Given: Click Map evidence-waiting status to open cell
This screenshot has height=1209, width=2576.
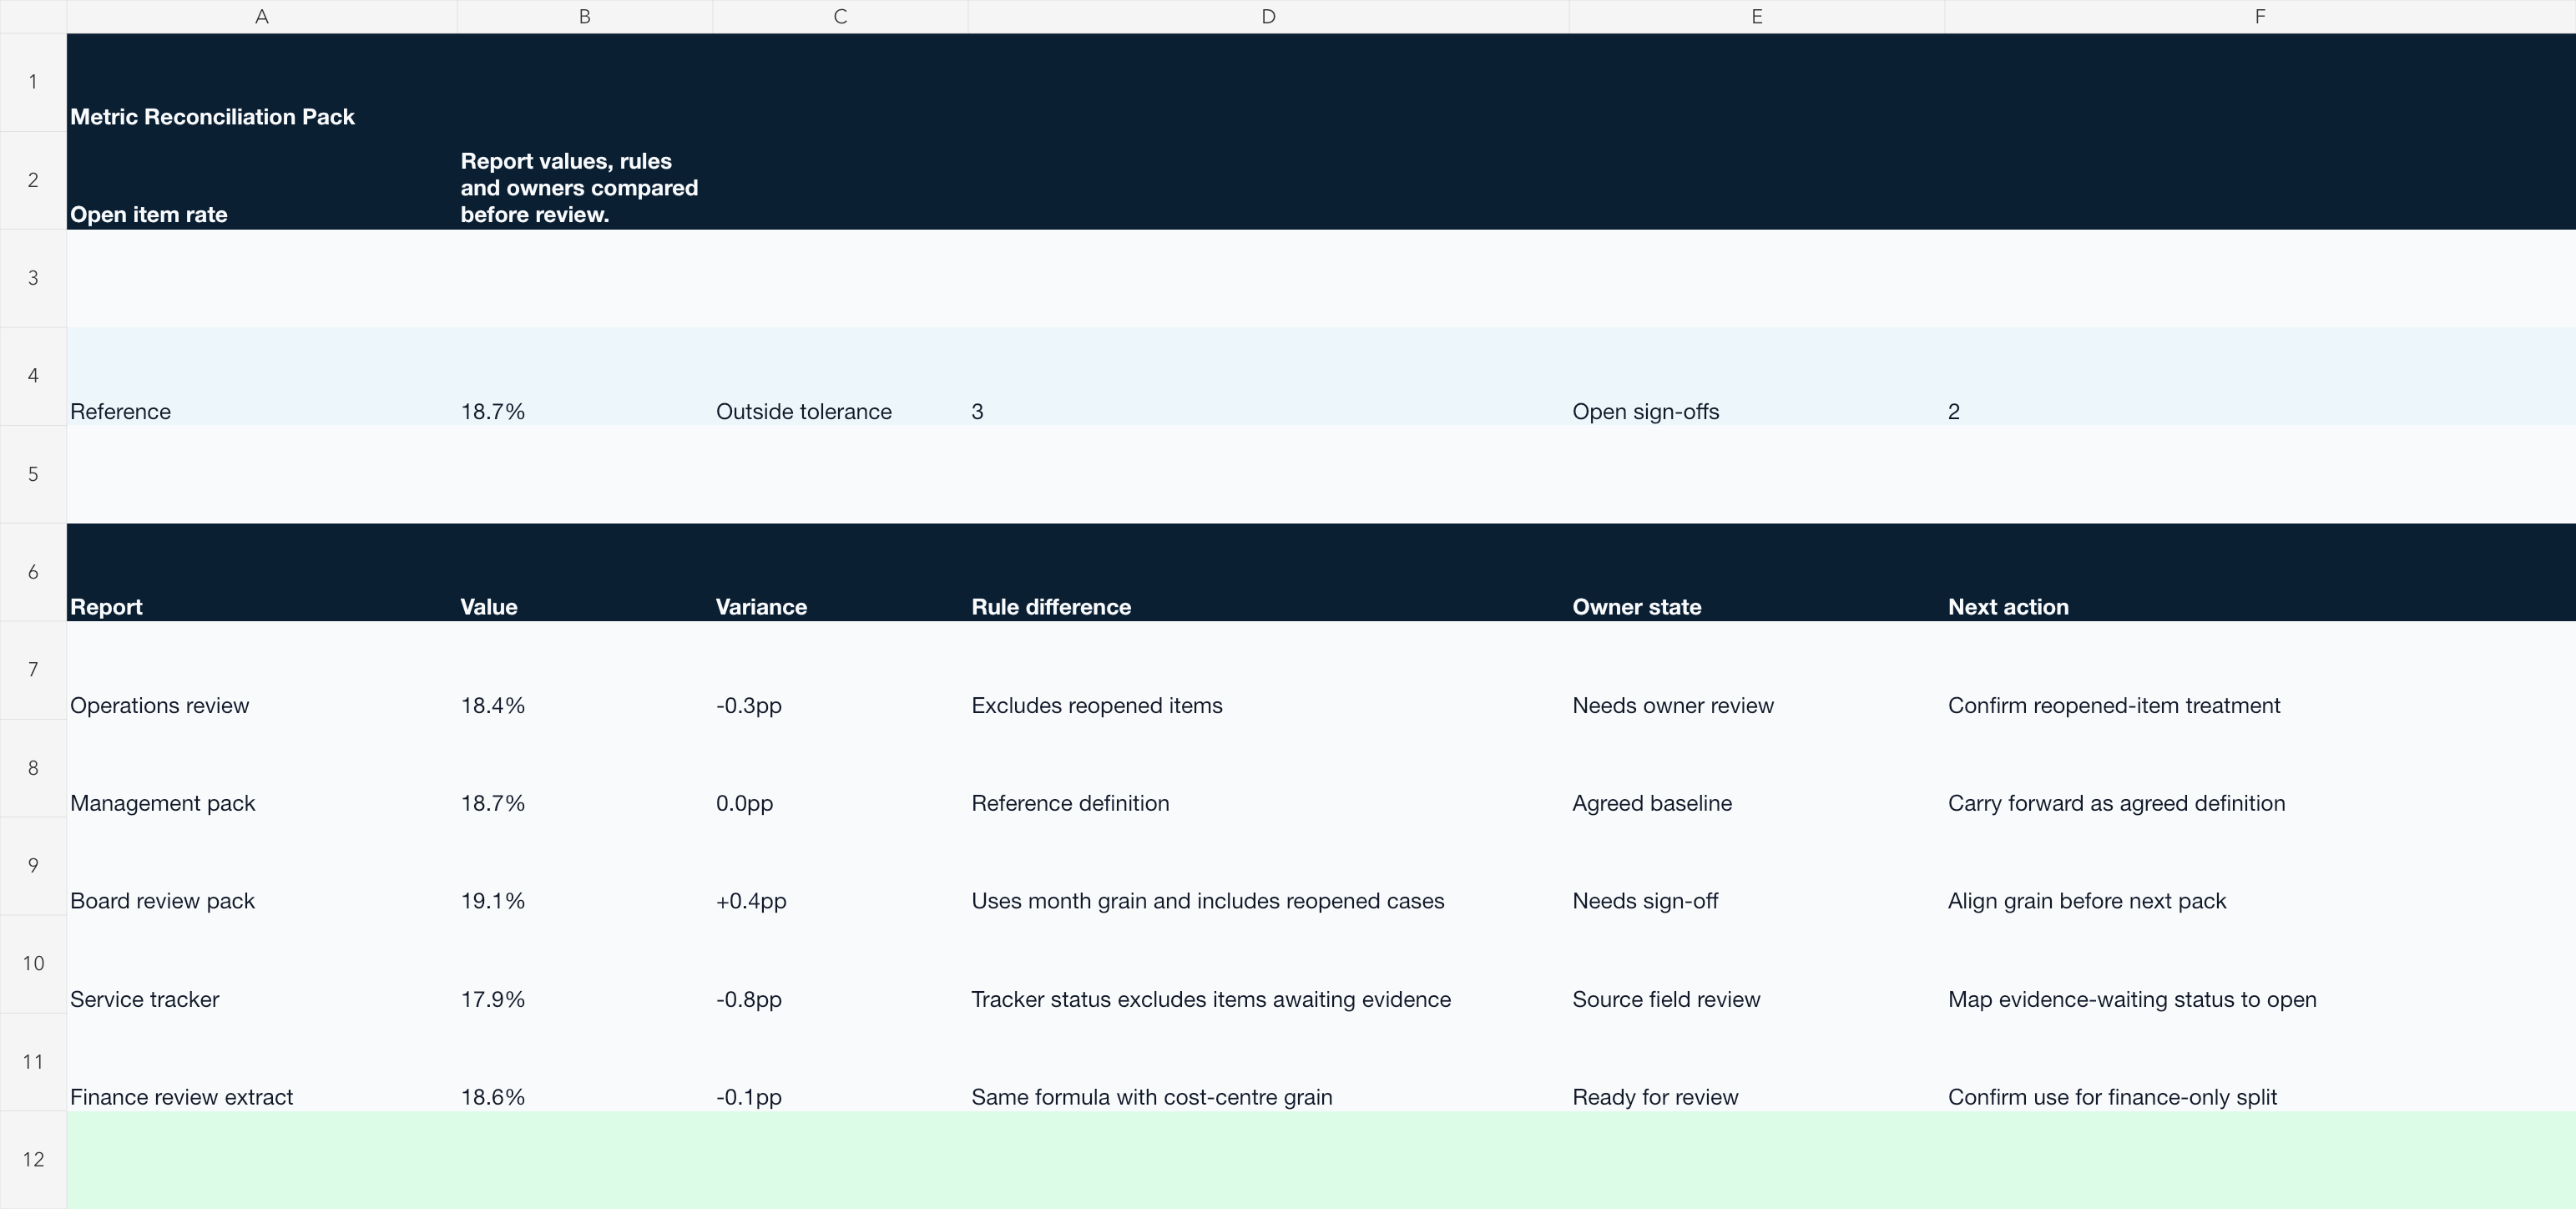Looking at the screenshot, I should 2260,964.
